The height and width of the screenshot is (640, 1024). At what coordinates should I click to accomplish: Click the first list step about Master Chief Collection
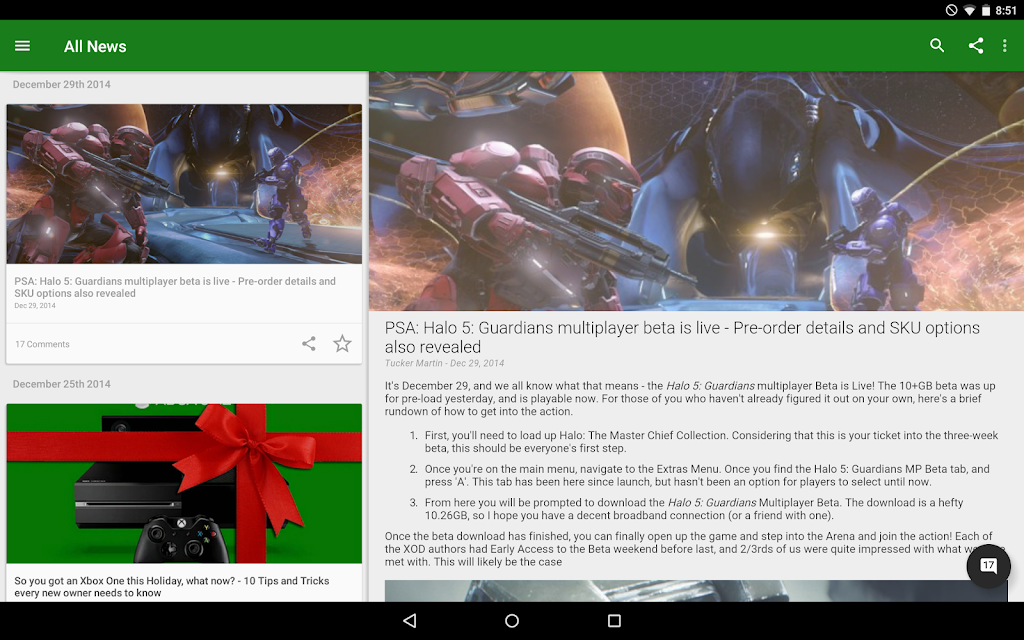pyautogui.click(x=711, y=441)
